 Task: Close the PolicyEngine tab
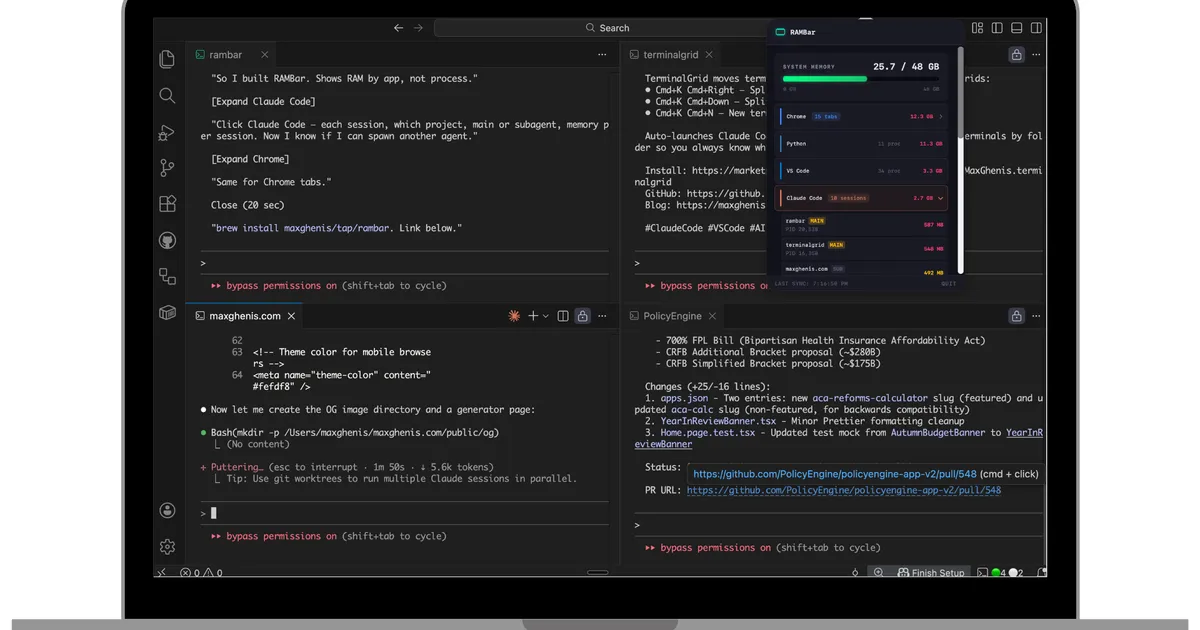click(x=713, y=316)
